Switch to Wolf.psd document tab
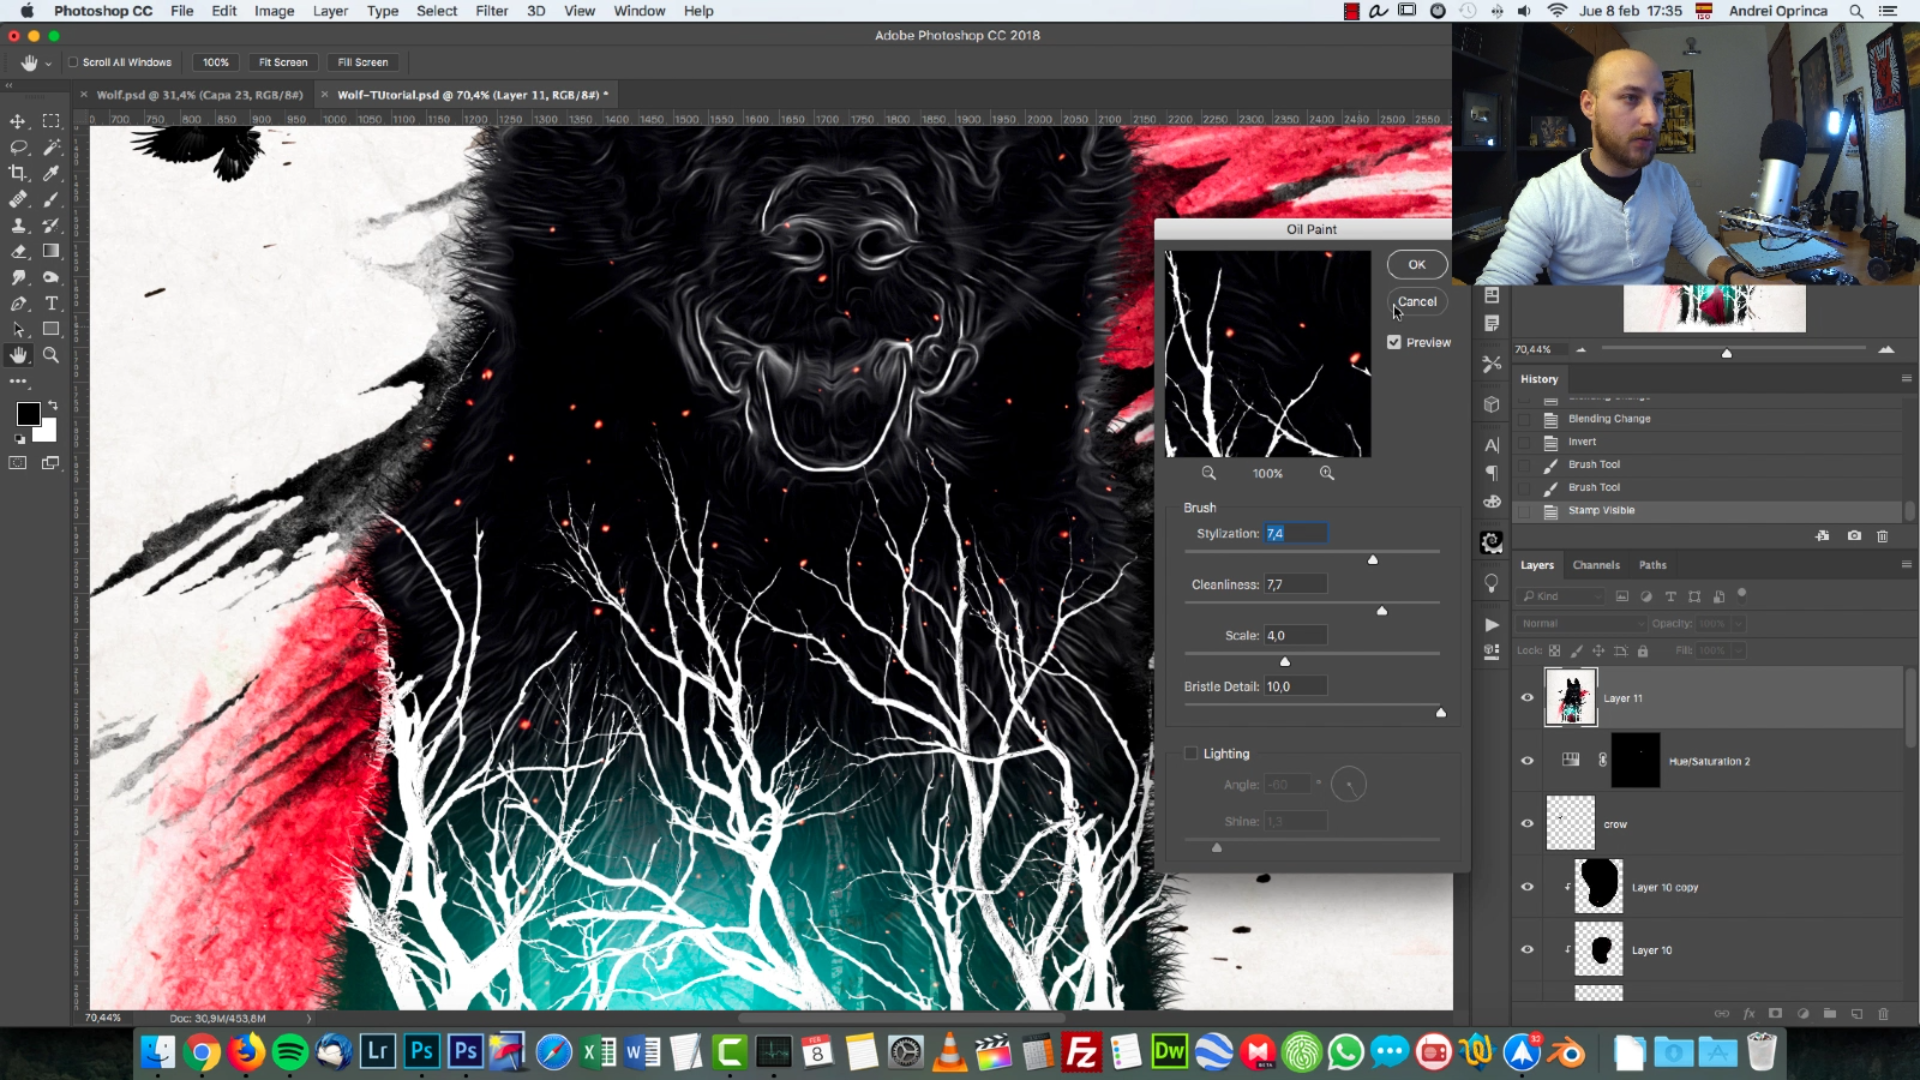The height and width of the screenshot is (1080, 1920). 199,95
